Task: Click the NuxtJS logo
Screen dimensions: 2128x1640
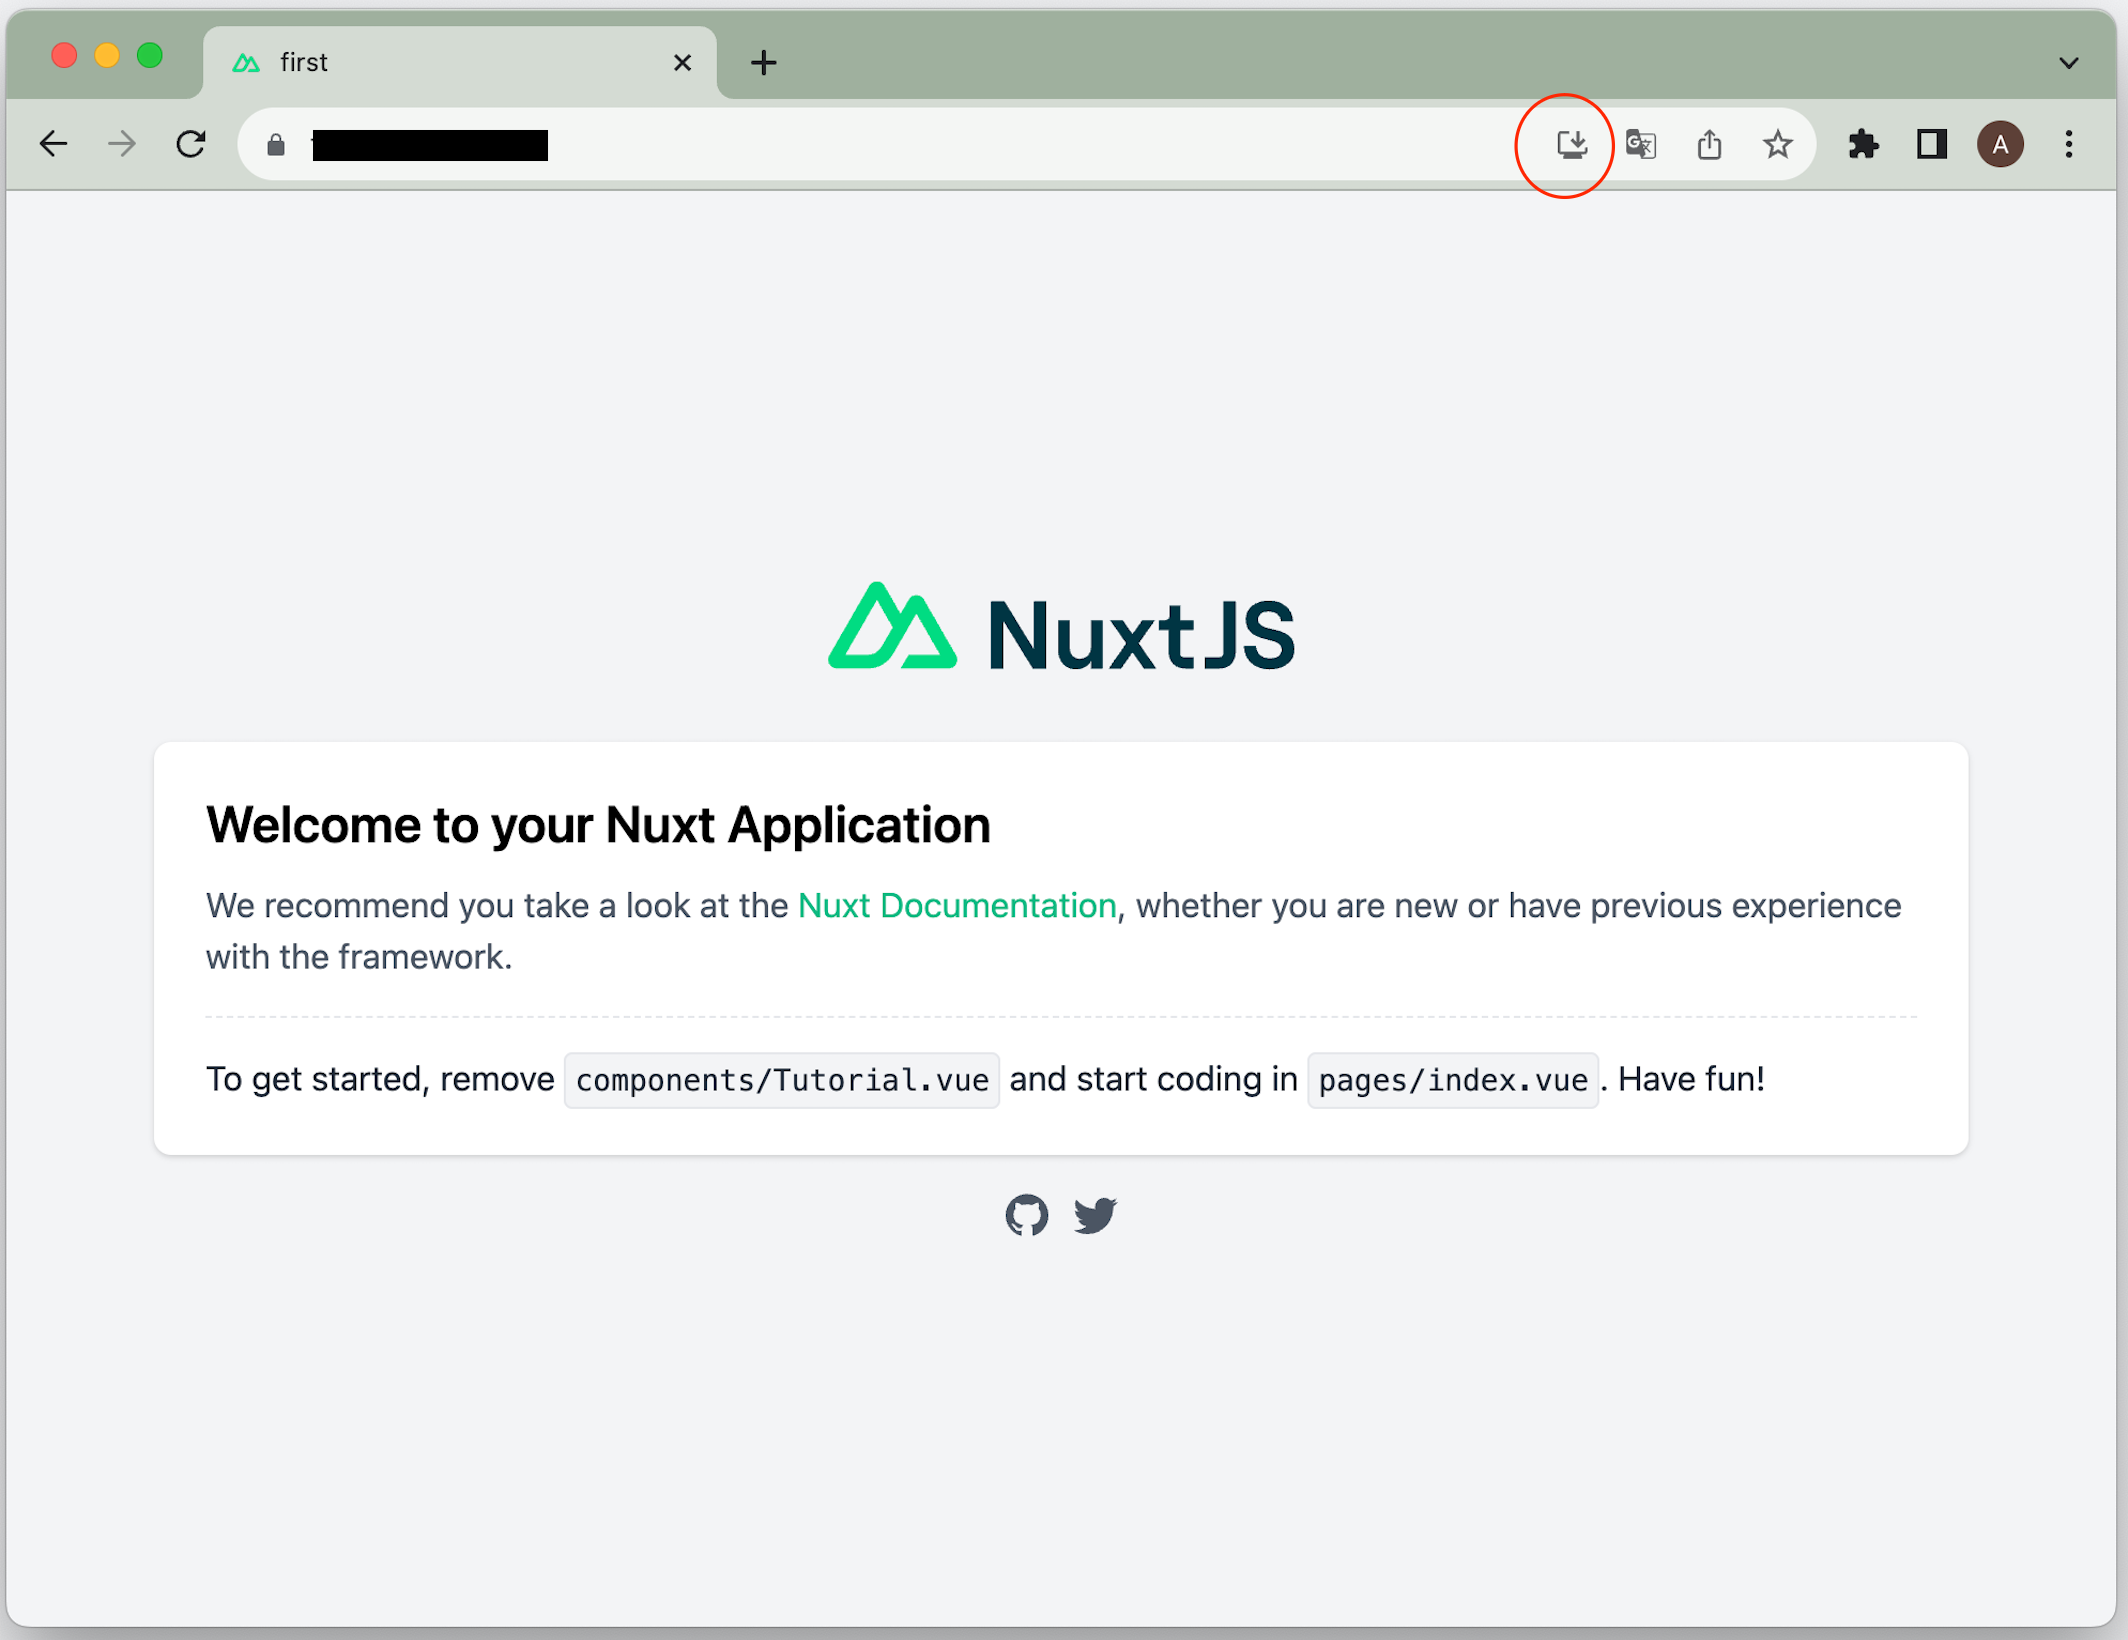Action: pos(1062,628)
